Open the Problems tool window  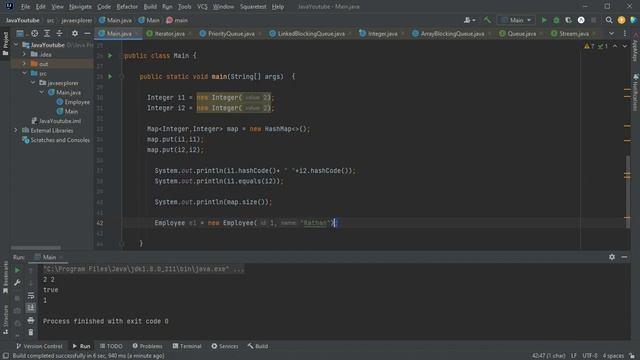click(x=147, y=346)
